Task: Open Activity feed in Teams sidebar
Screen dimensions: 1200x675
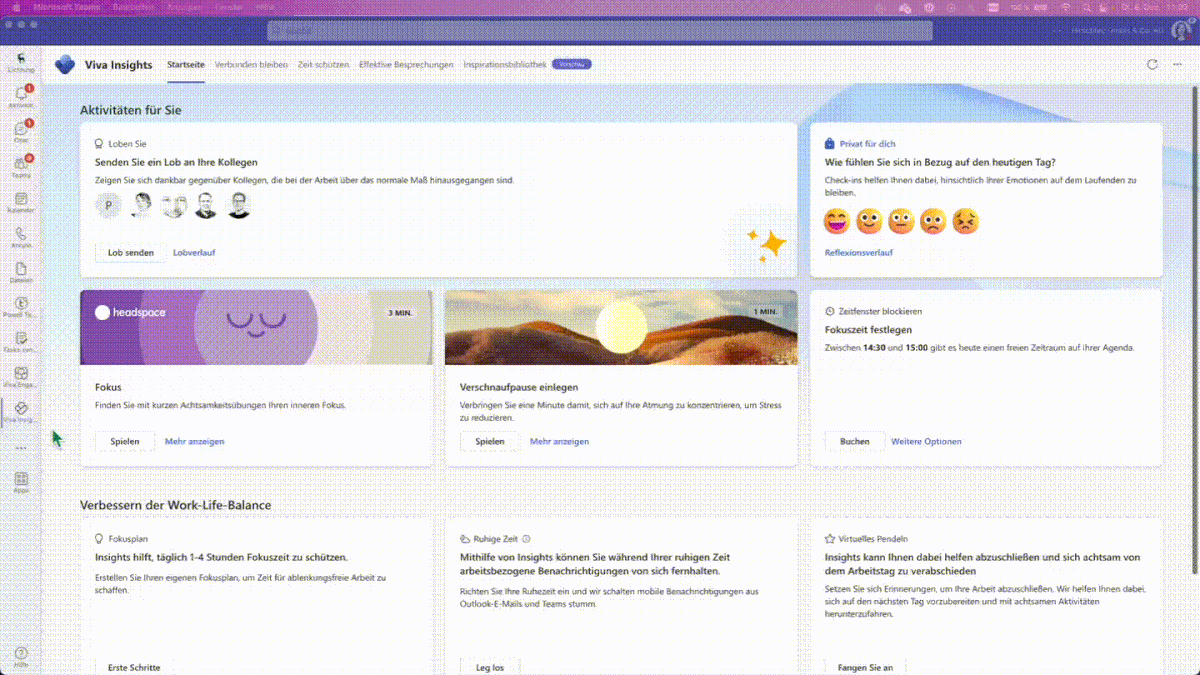Action: click(x=21, y=95)
